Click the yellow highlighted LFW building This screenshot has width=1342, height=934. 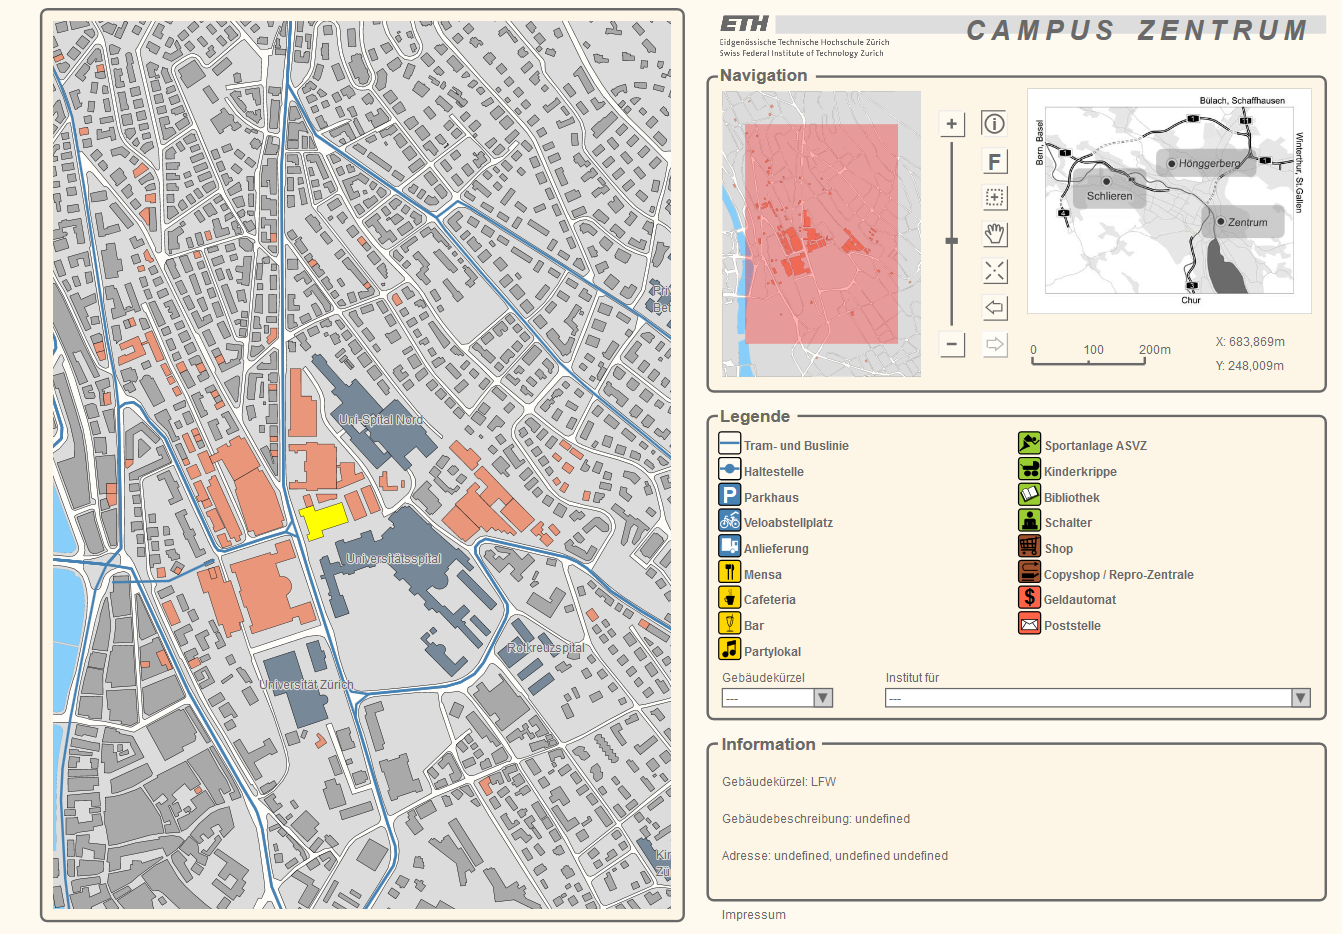pyautogui.click(x=323, y=520)
